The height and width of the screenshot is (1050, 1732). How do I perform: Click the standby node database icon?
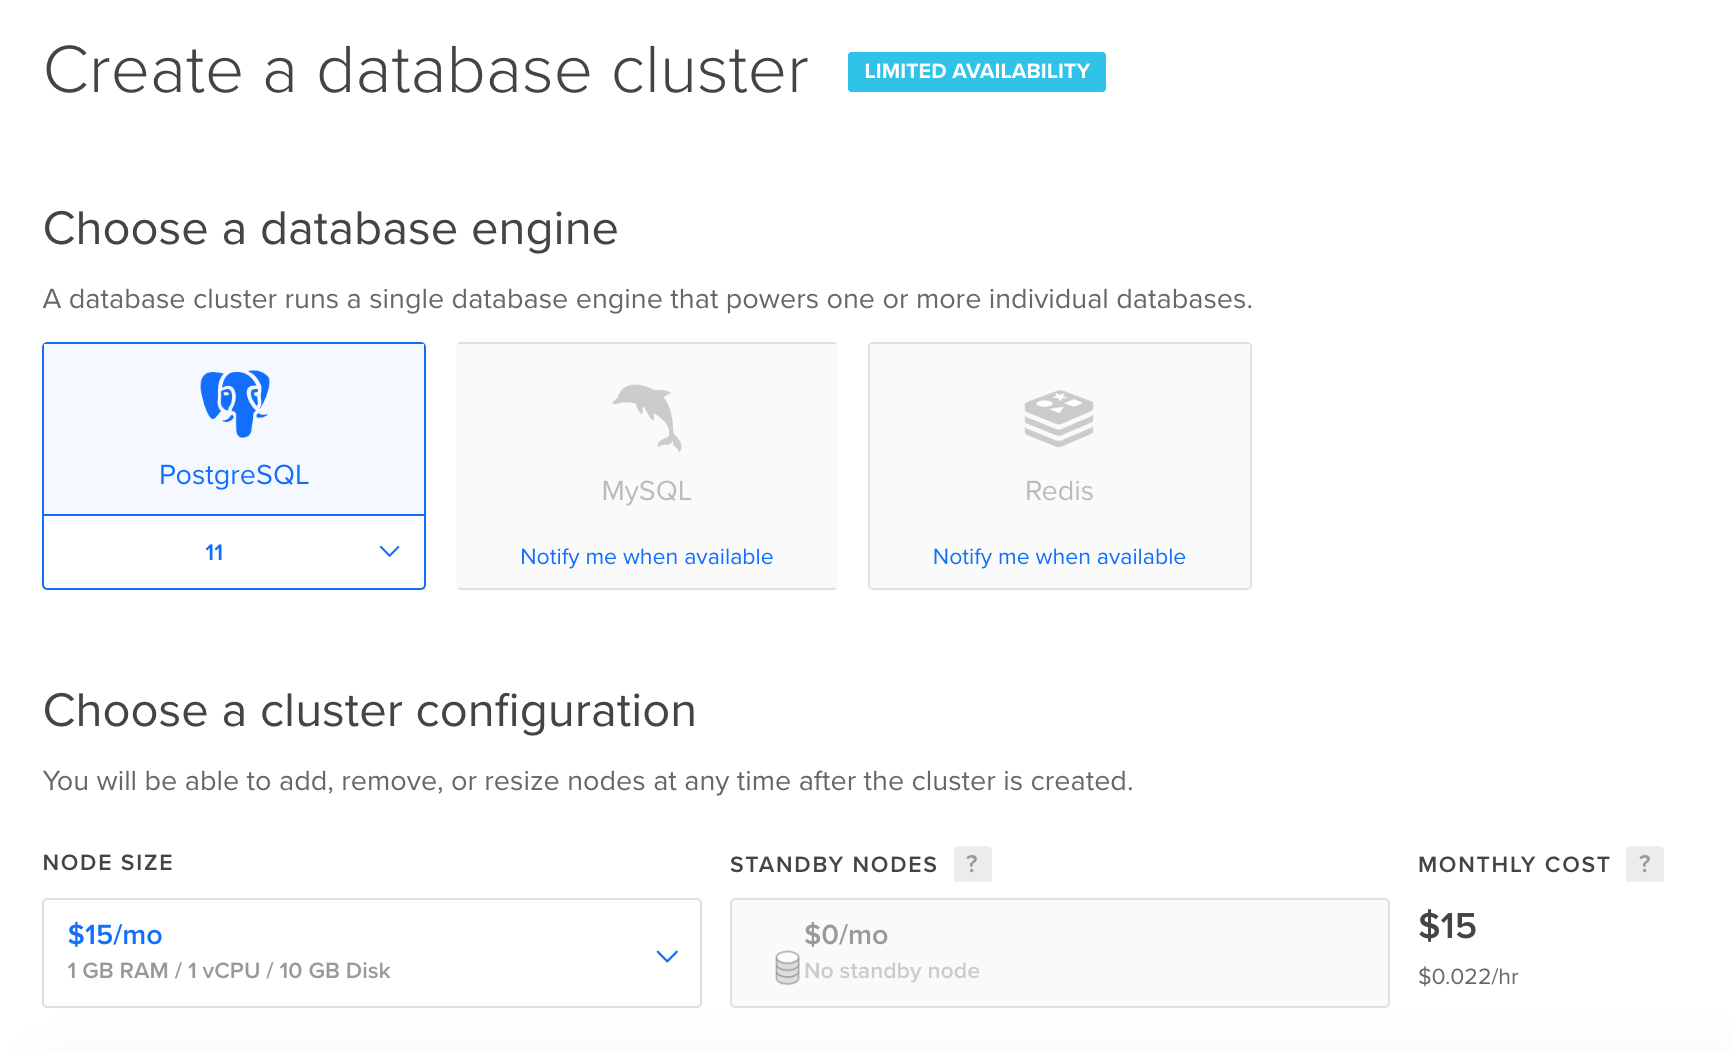coord(788,968)
